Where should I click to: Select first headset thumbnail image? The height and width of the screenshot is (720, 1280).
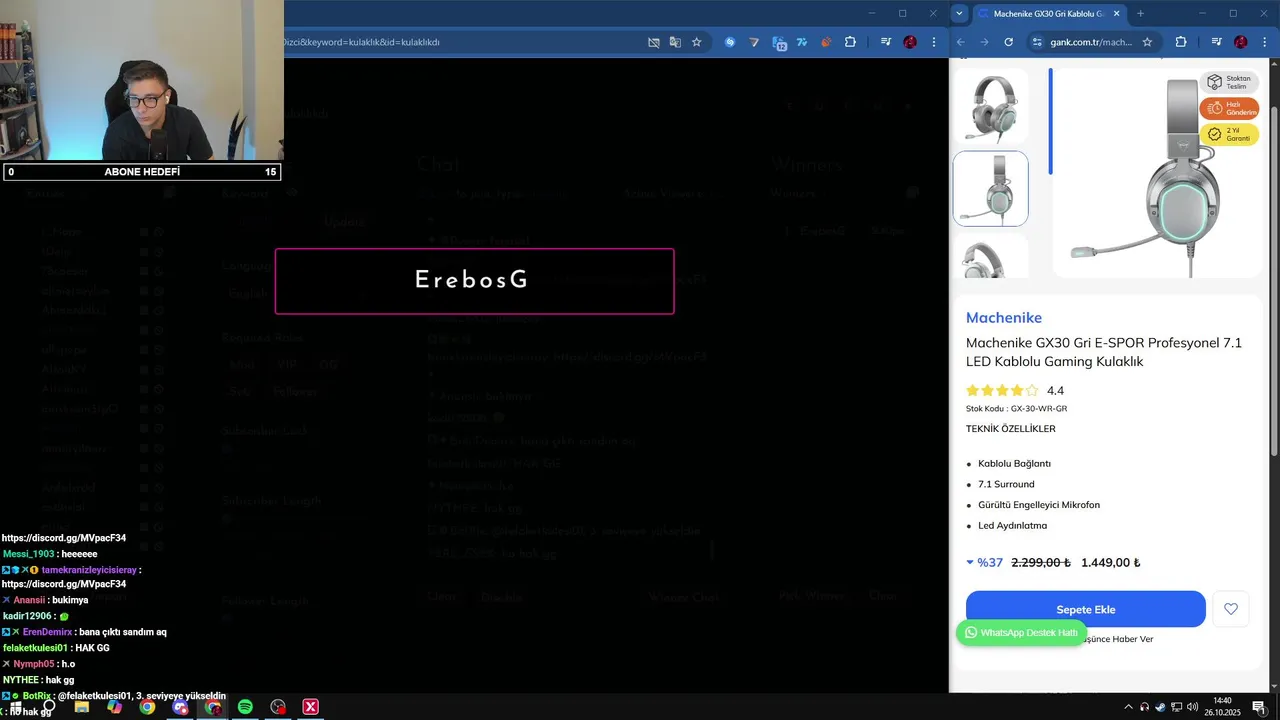click(x=990, y=106)
